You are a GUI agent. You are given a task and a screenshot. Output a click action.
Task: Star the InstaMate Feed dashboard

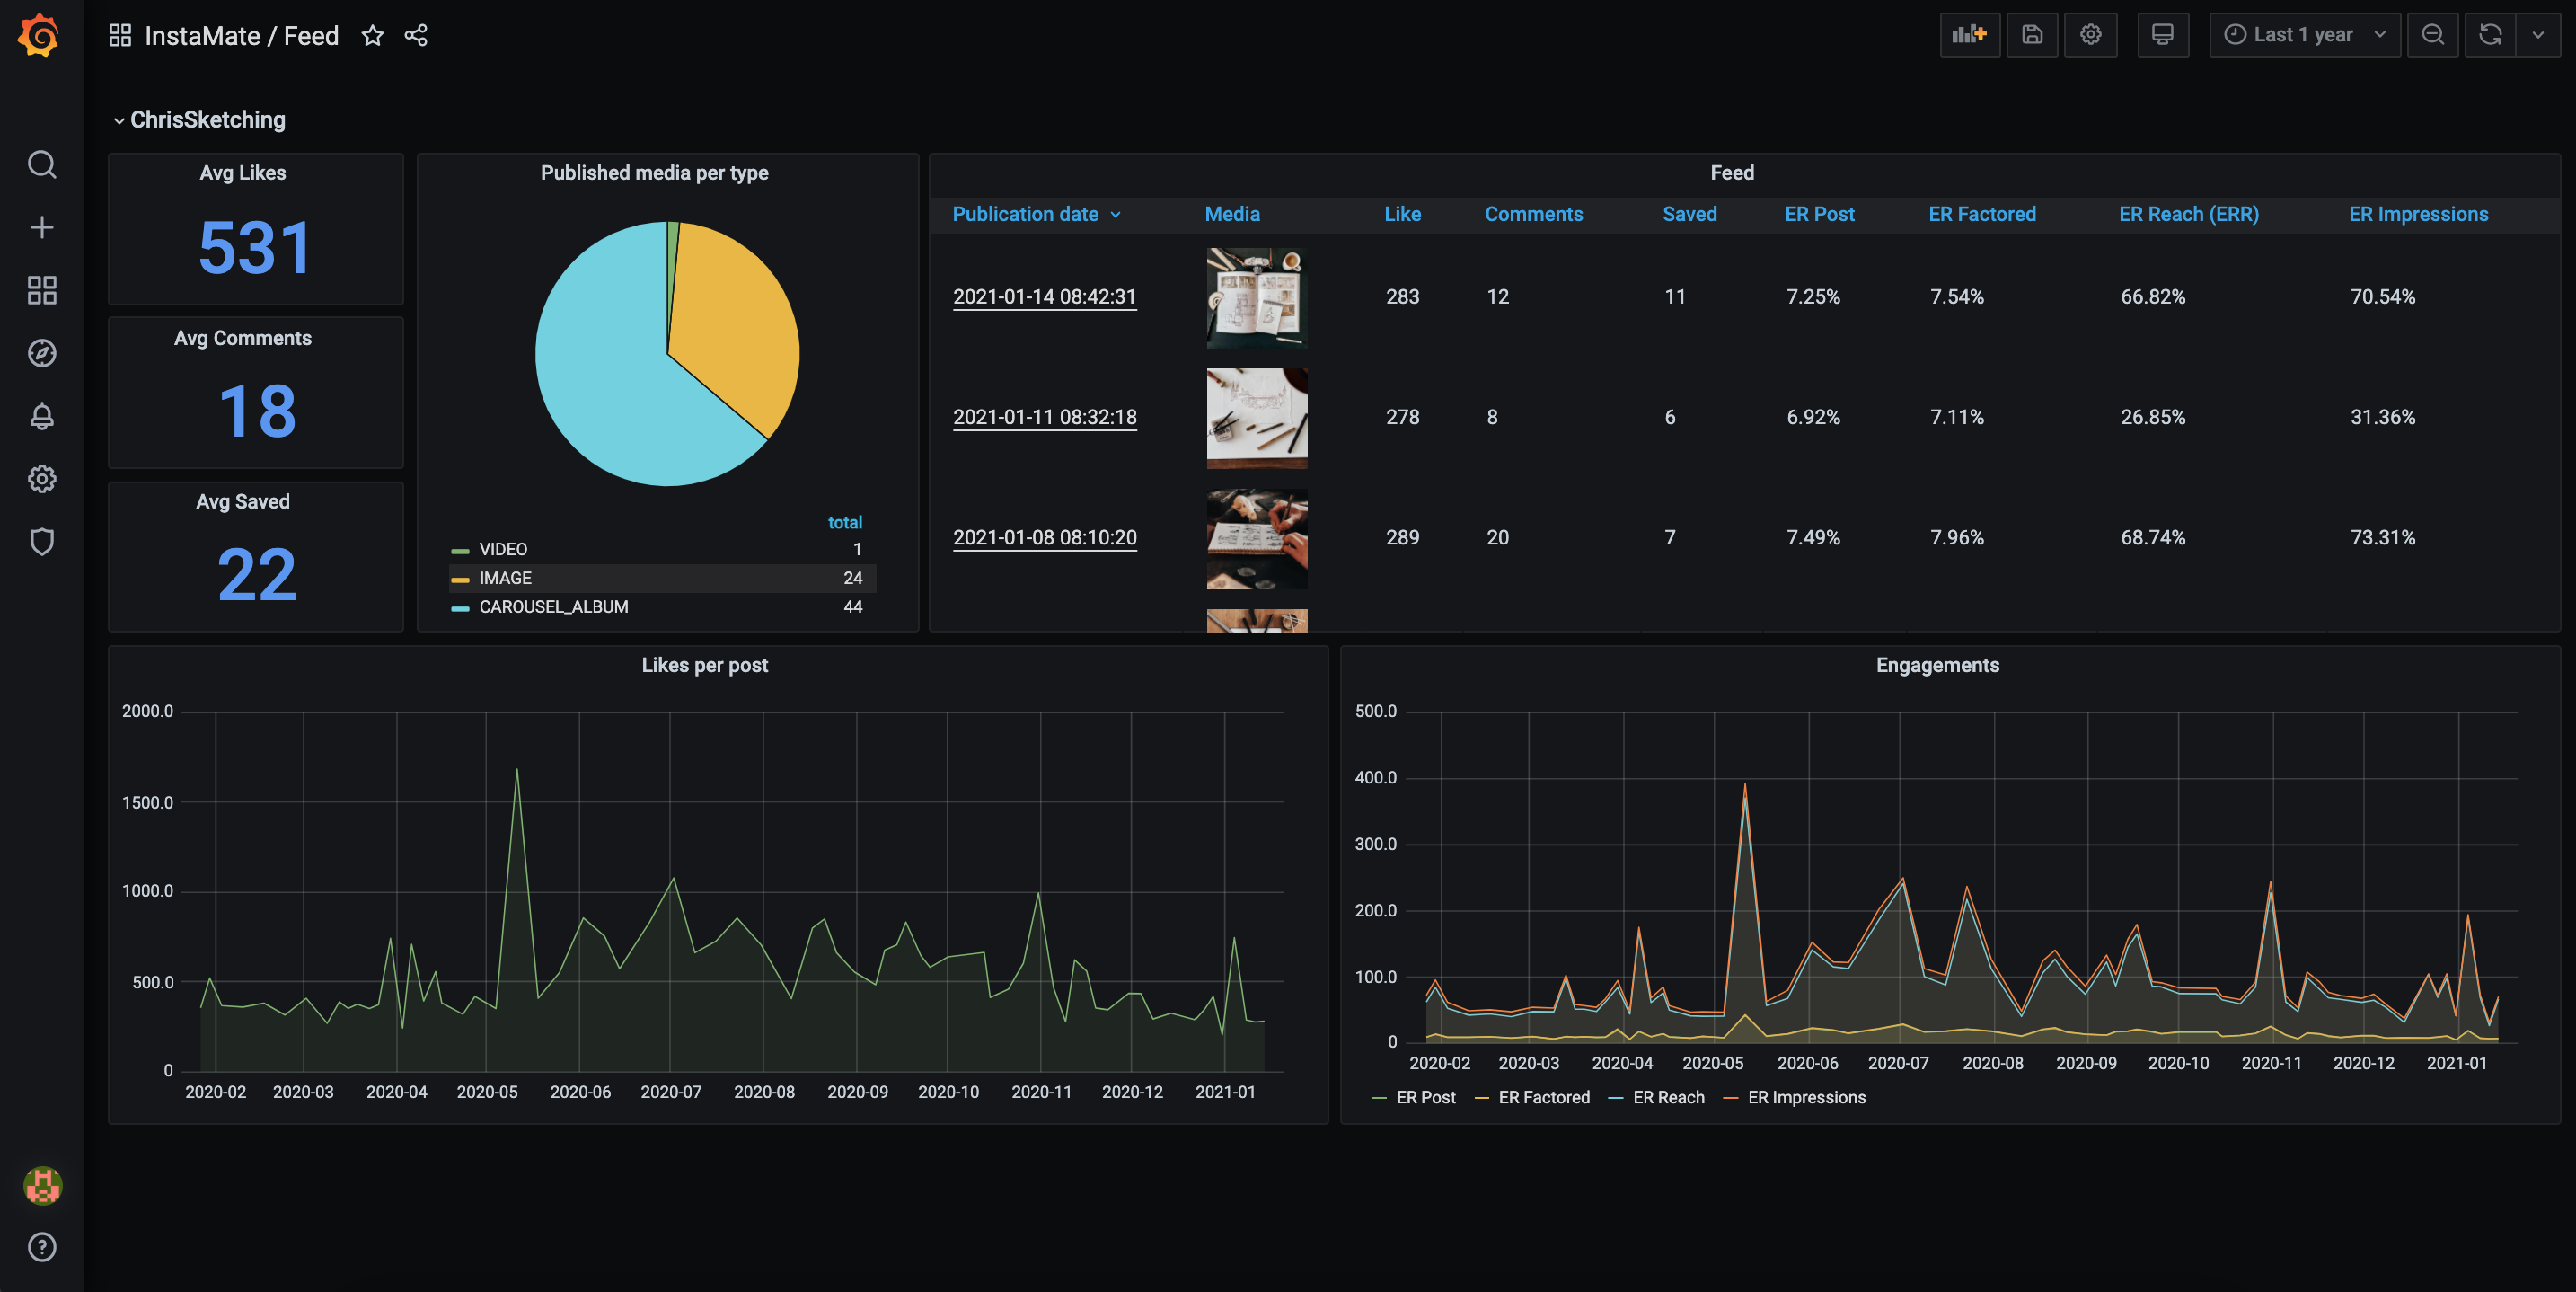(372, 36)
